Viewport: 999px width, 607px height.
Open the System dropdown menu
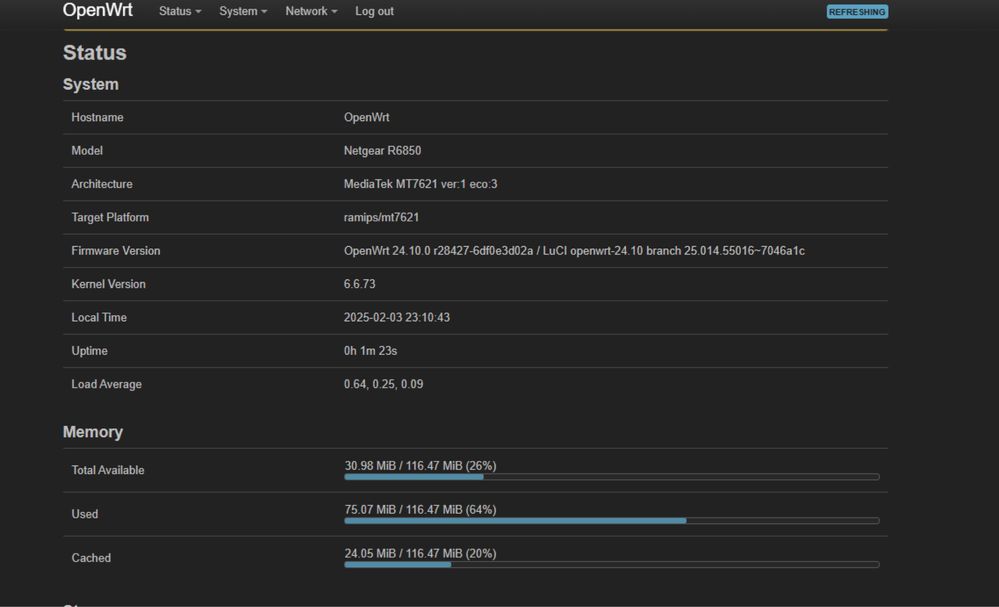tap(243, 11)
